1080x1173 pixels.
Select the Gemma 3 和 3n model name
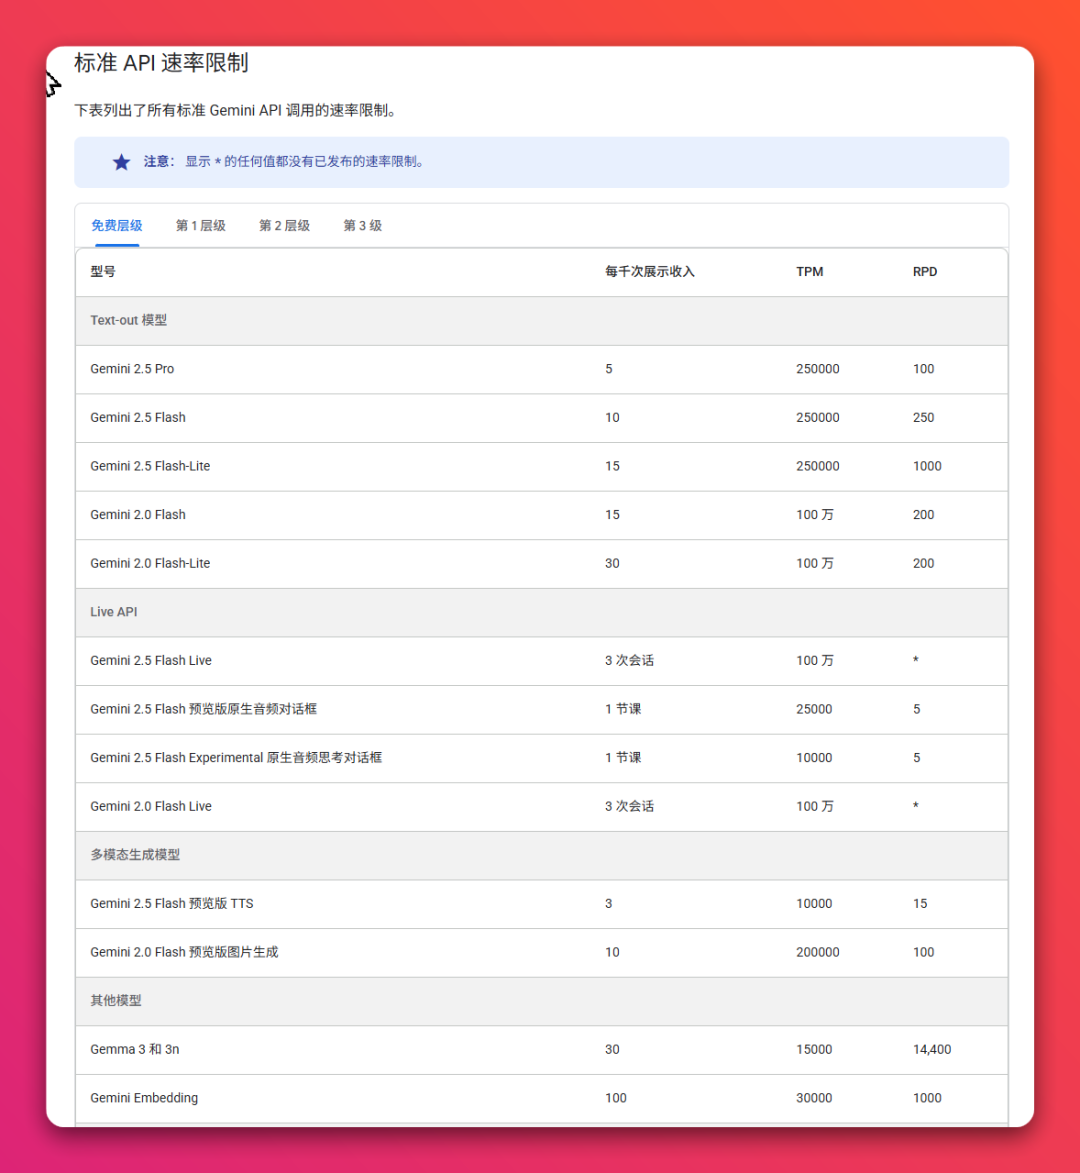tap(135, 1050)
